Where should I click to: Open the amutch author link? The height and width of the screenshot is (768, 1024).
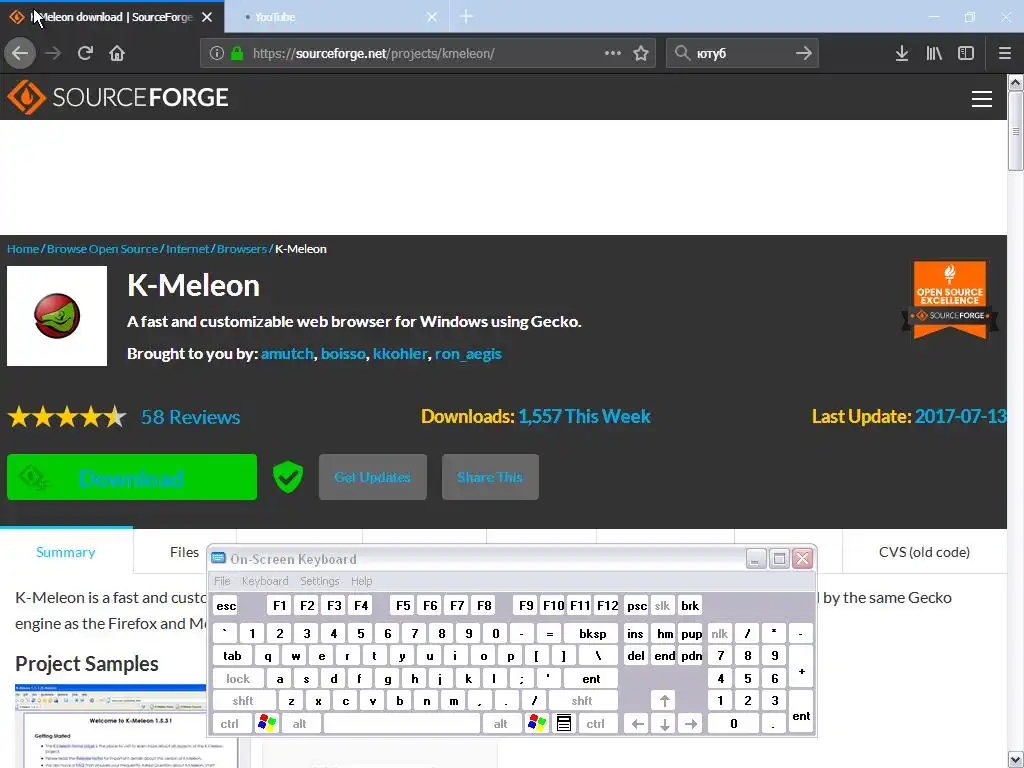(x=287, y=354)
